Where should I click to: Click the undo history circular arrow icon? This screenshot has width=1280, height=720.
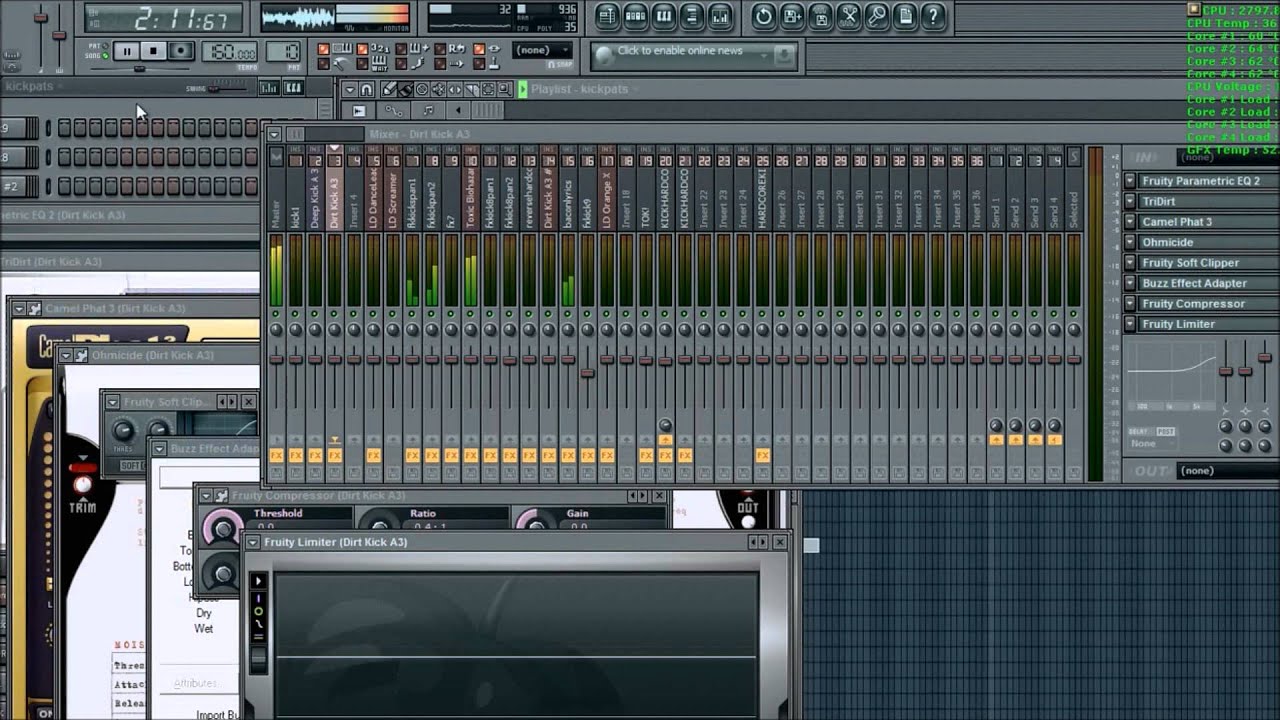click(764, 16)
